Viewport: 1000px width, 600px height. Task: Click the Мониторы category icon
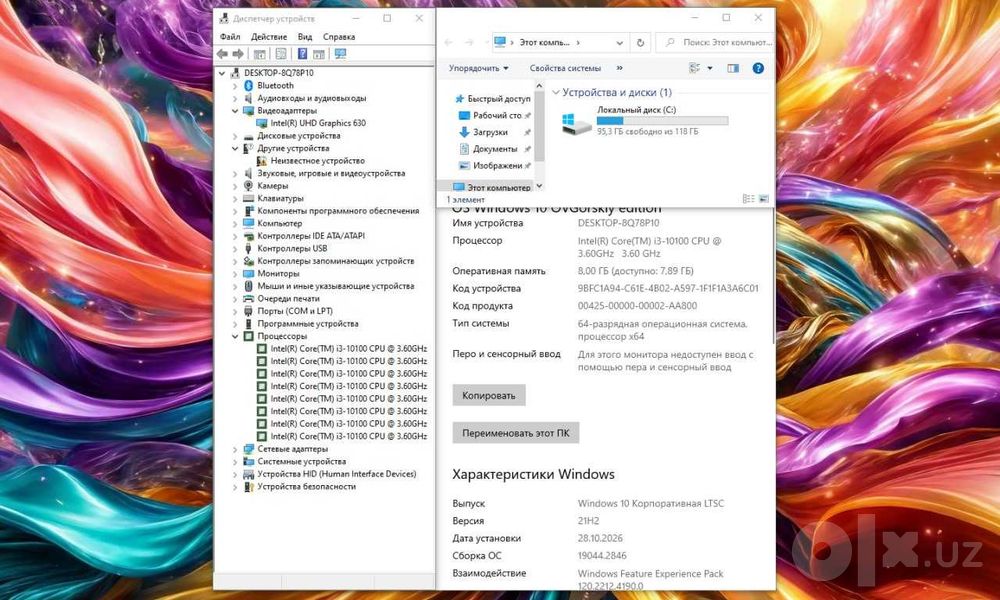249,274
